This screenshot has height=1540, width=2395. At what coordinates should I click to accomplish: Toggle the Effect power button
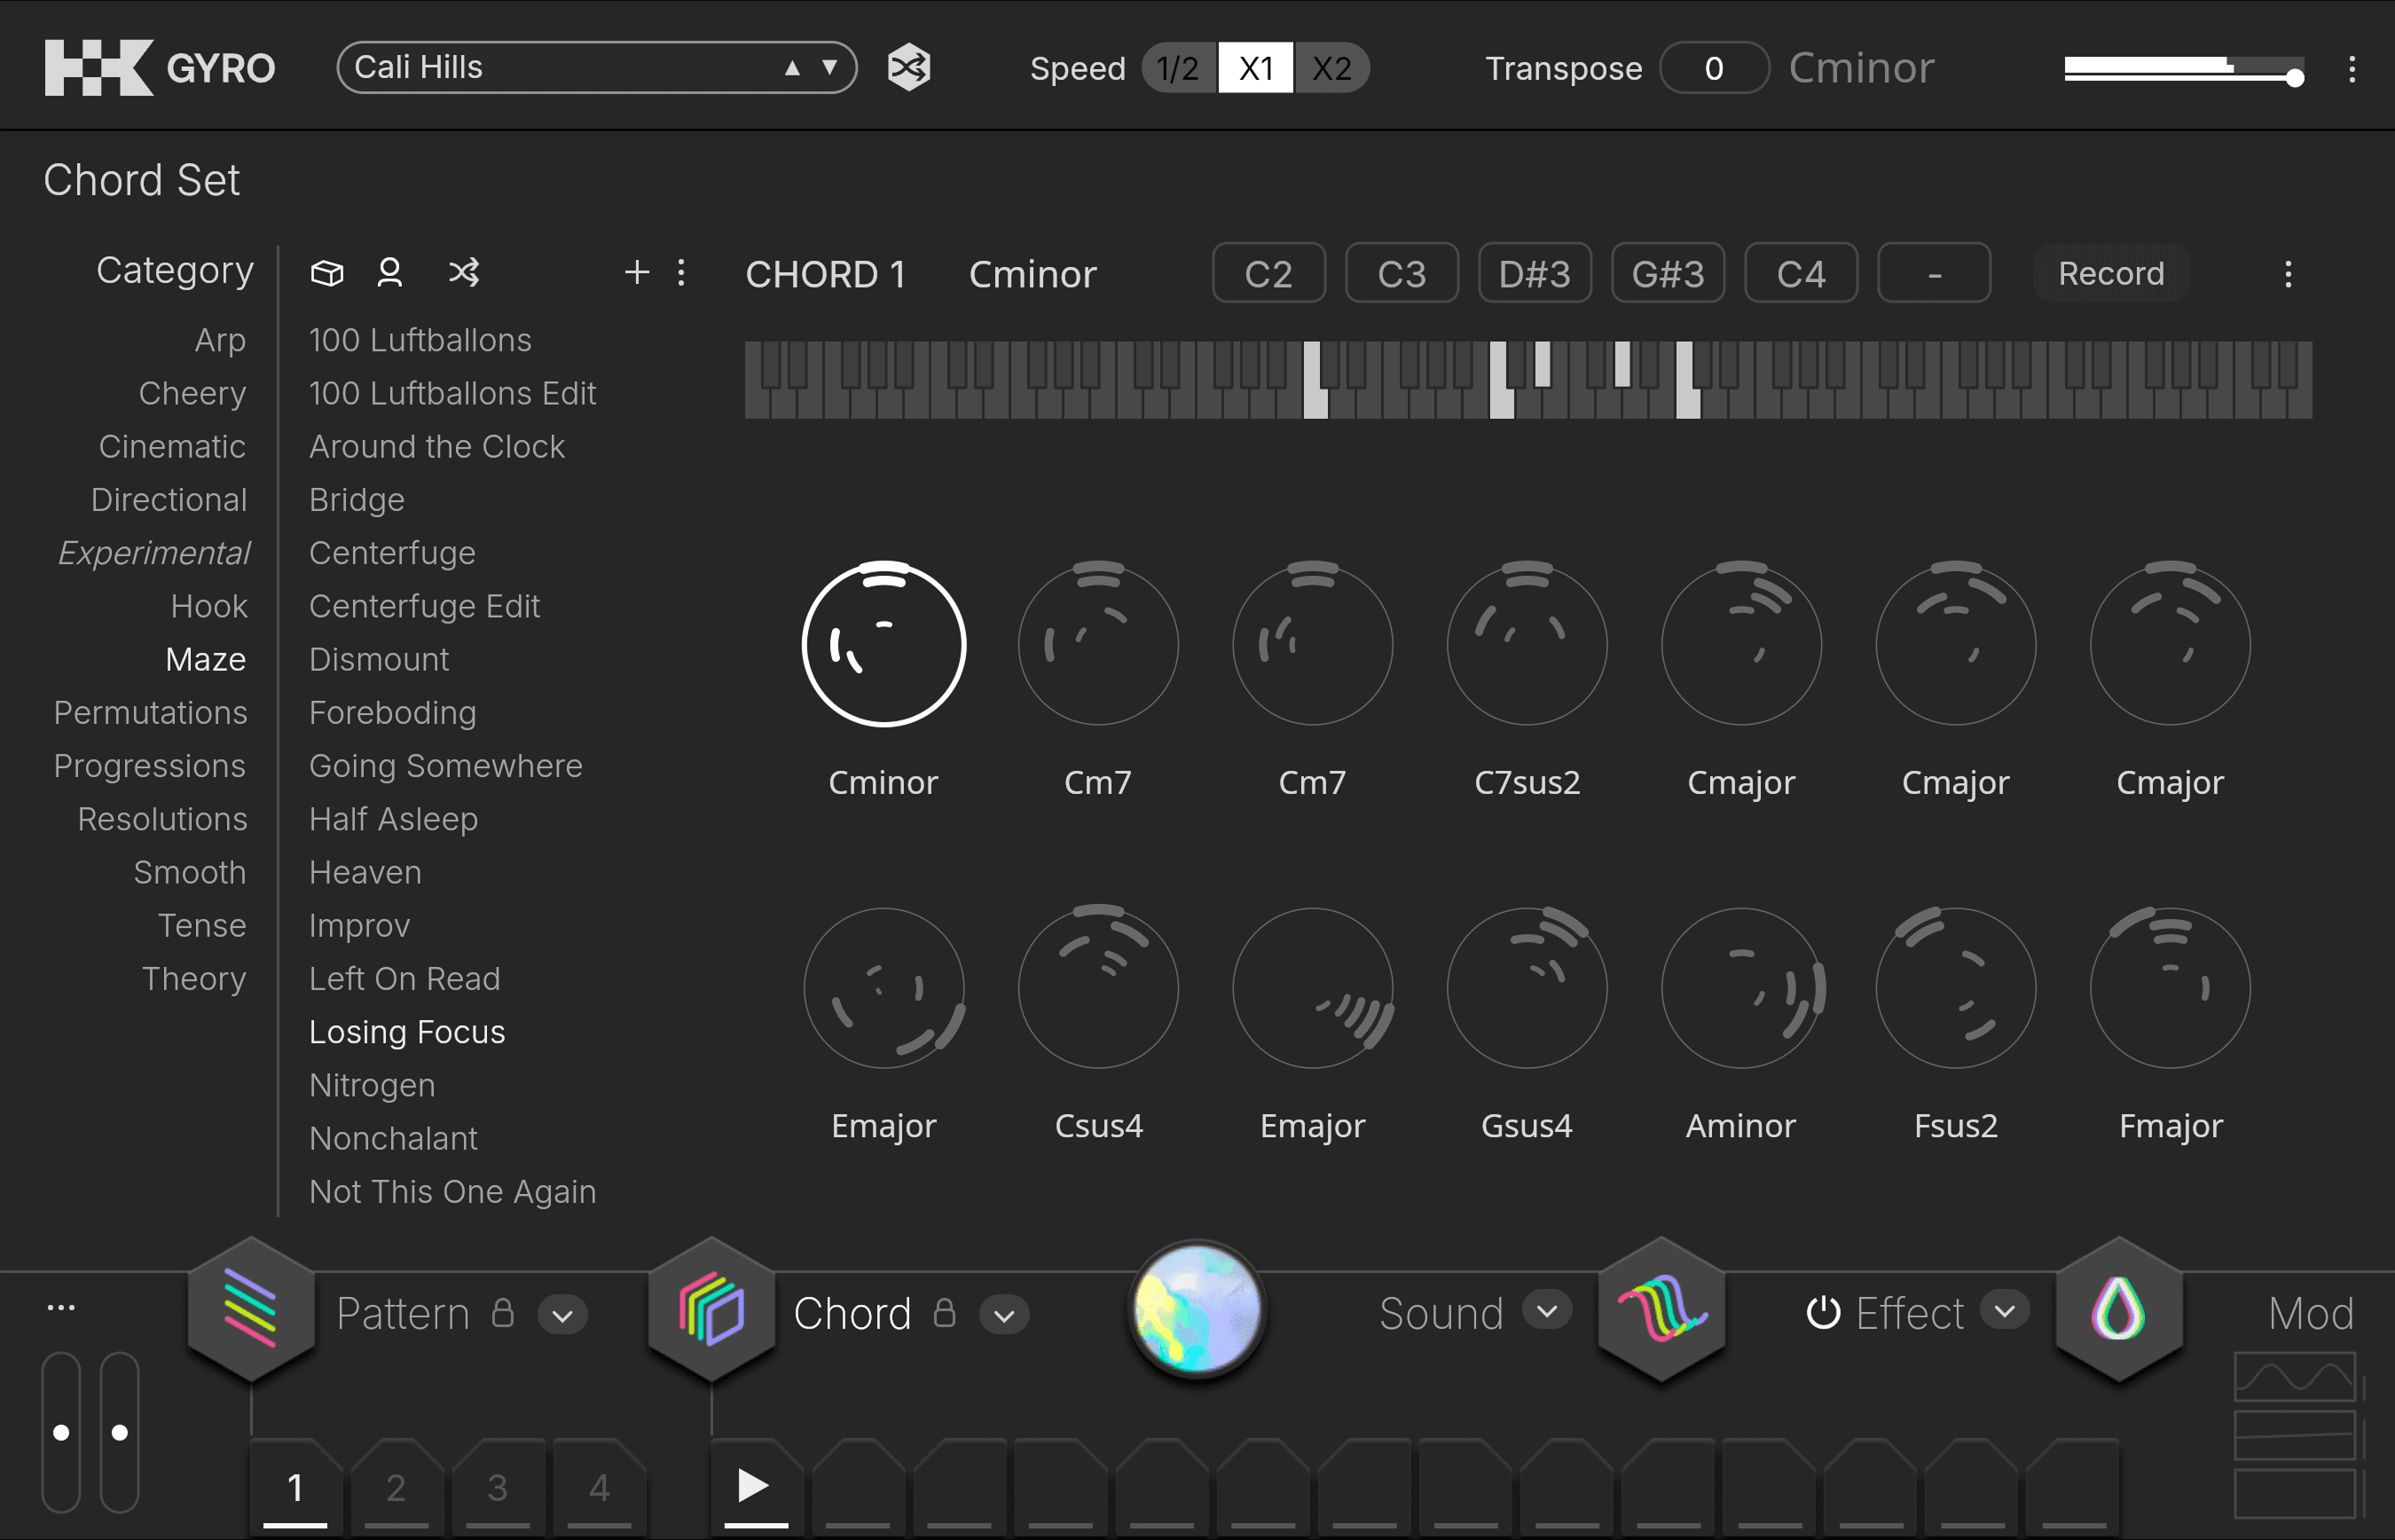[1824, 1312]
